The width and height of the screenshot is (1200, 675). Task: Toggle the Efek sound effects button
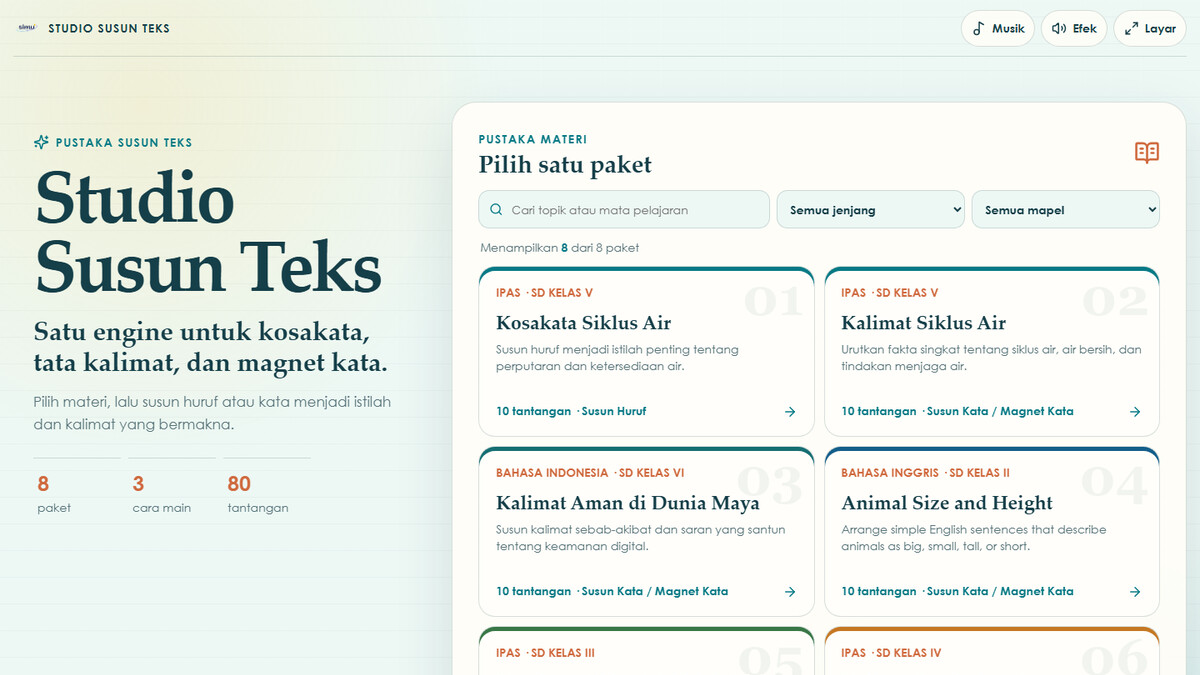[x=1074, y=28]
